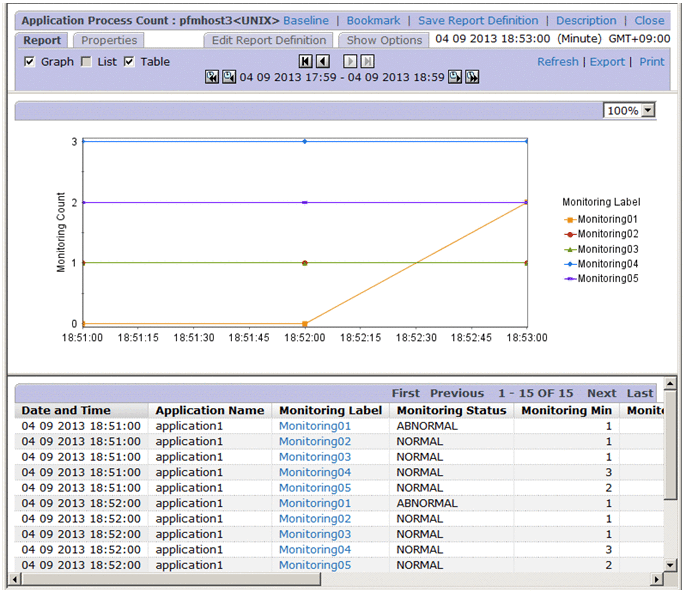Click the last data point navigation icon

[367, 61]
